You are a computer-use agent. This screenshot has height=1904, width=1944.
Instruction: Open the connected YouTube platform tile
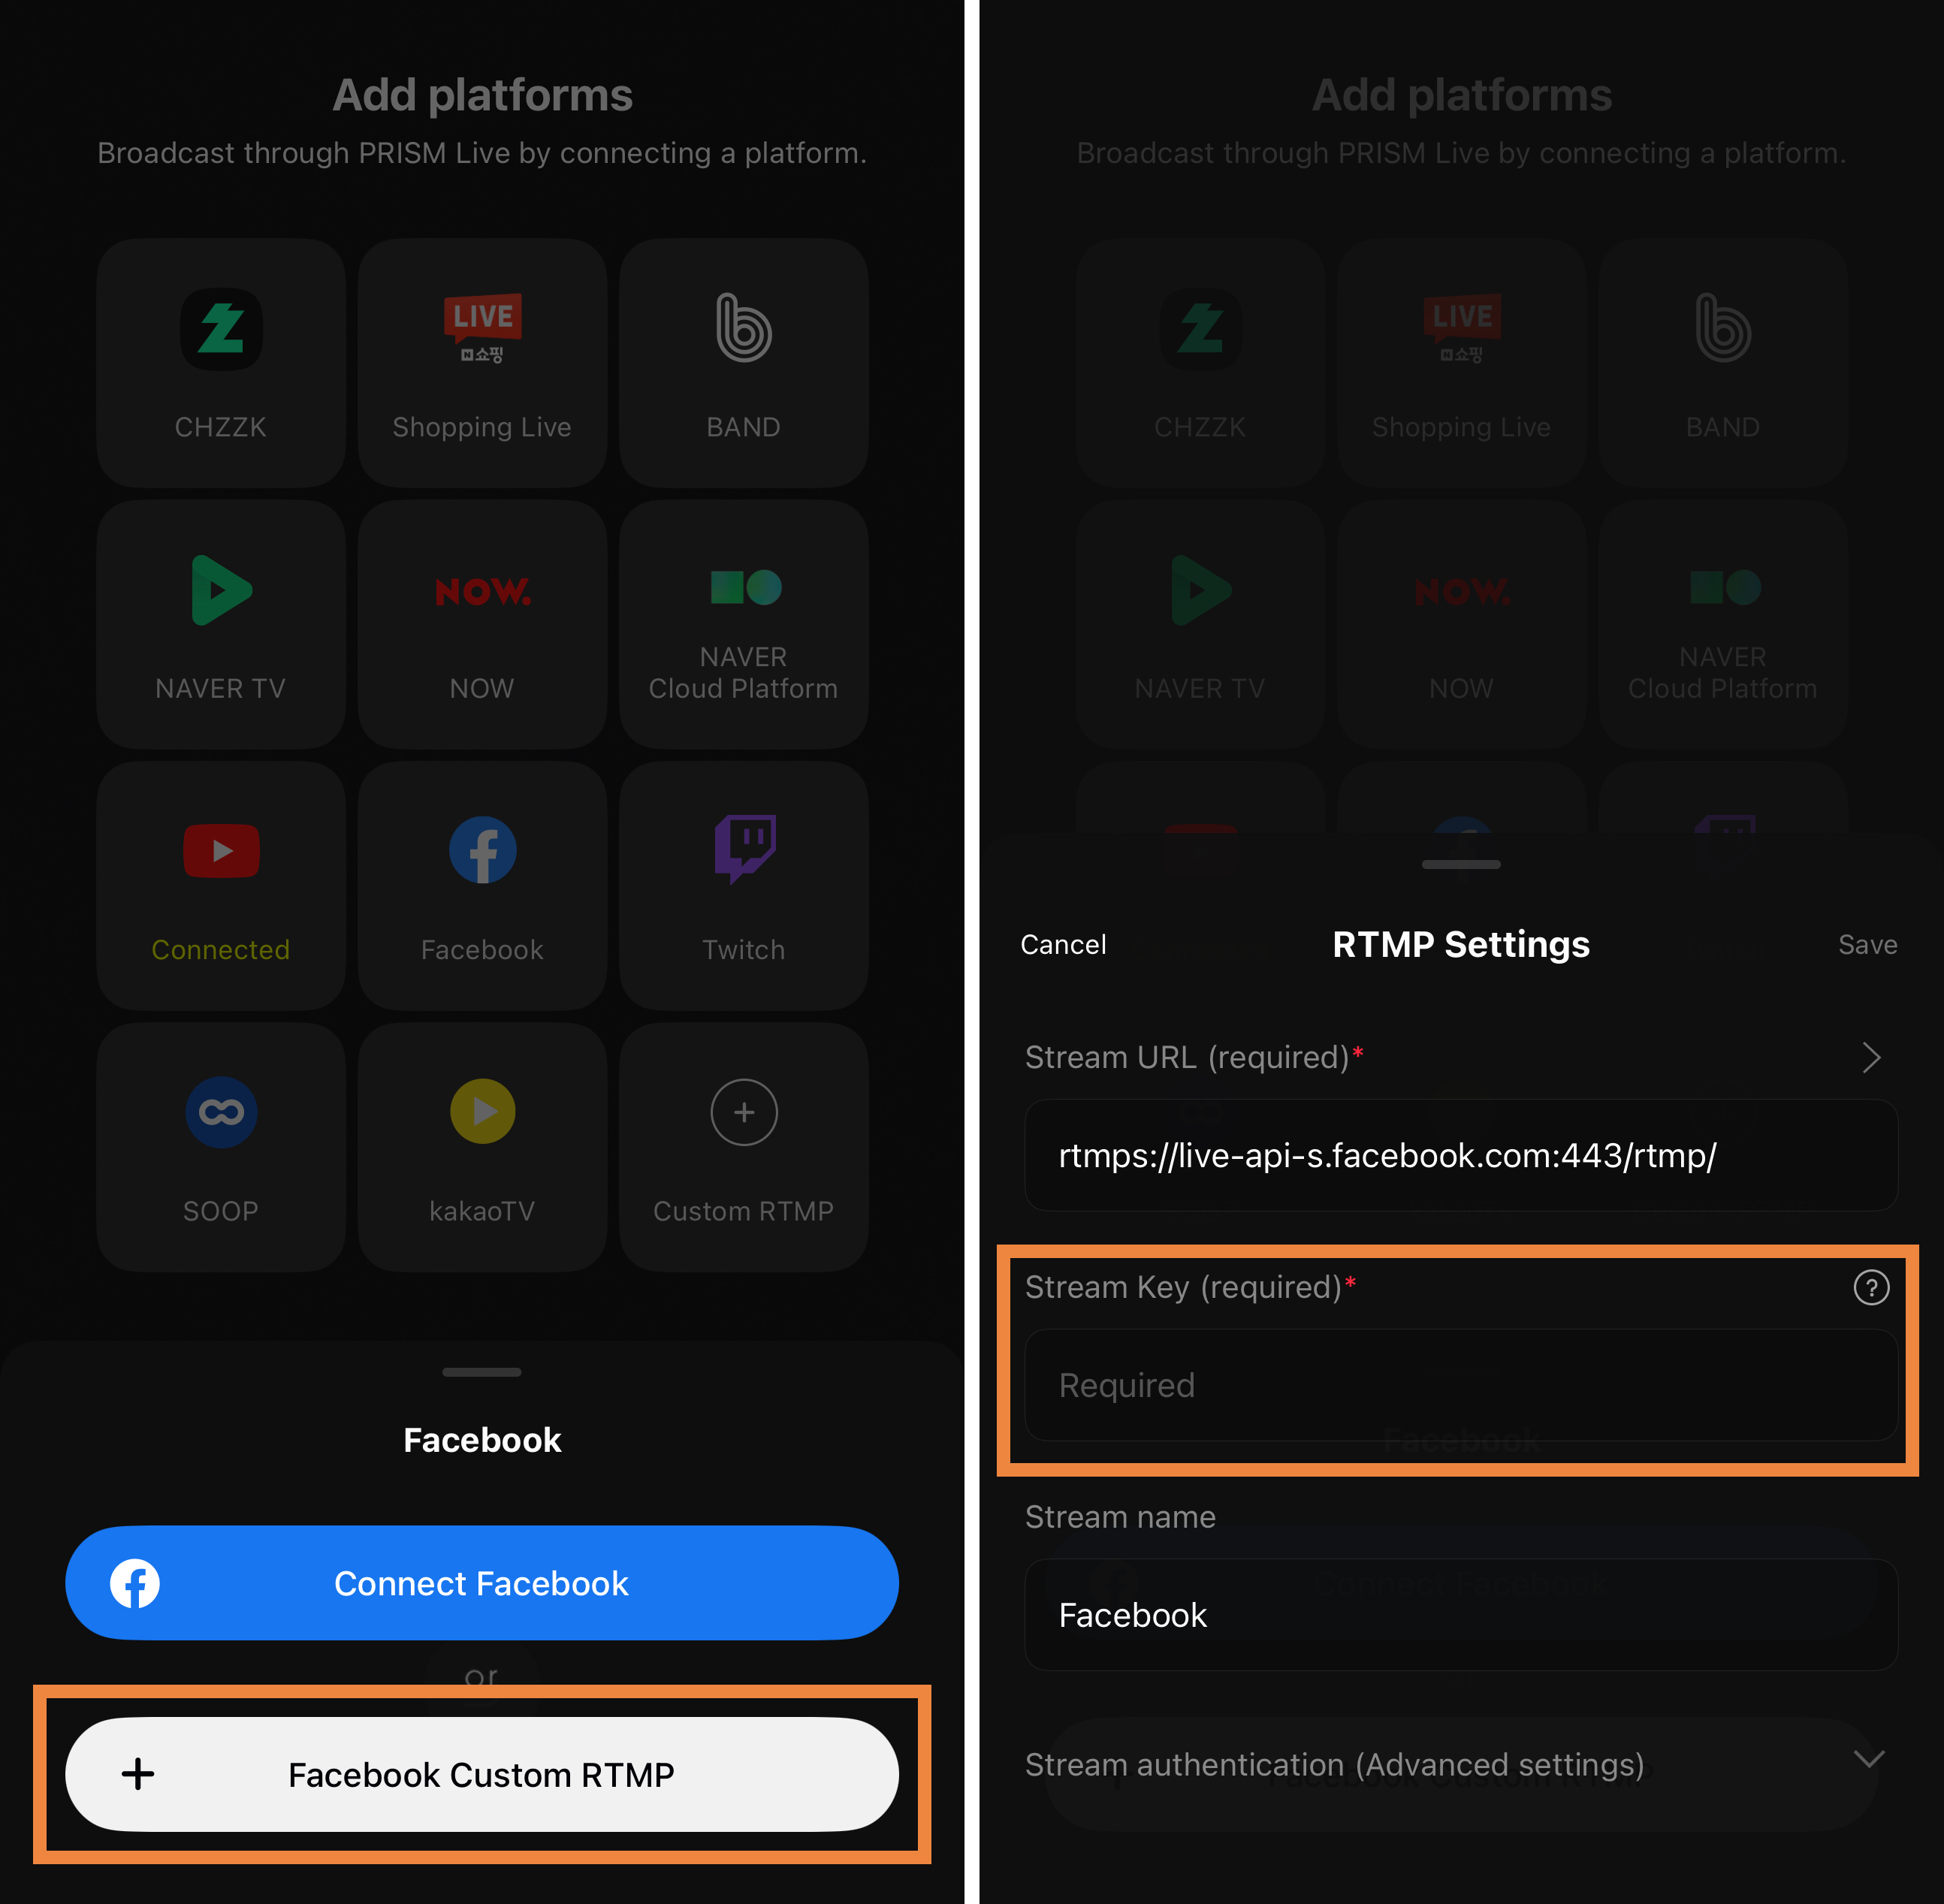221,885
